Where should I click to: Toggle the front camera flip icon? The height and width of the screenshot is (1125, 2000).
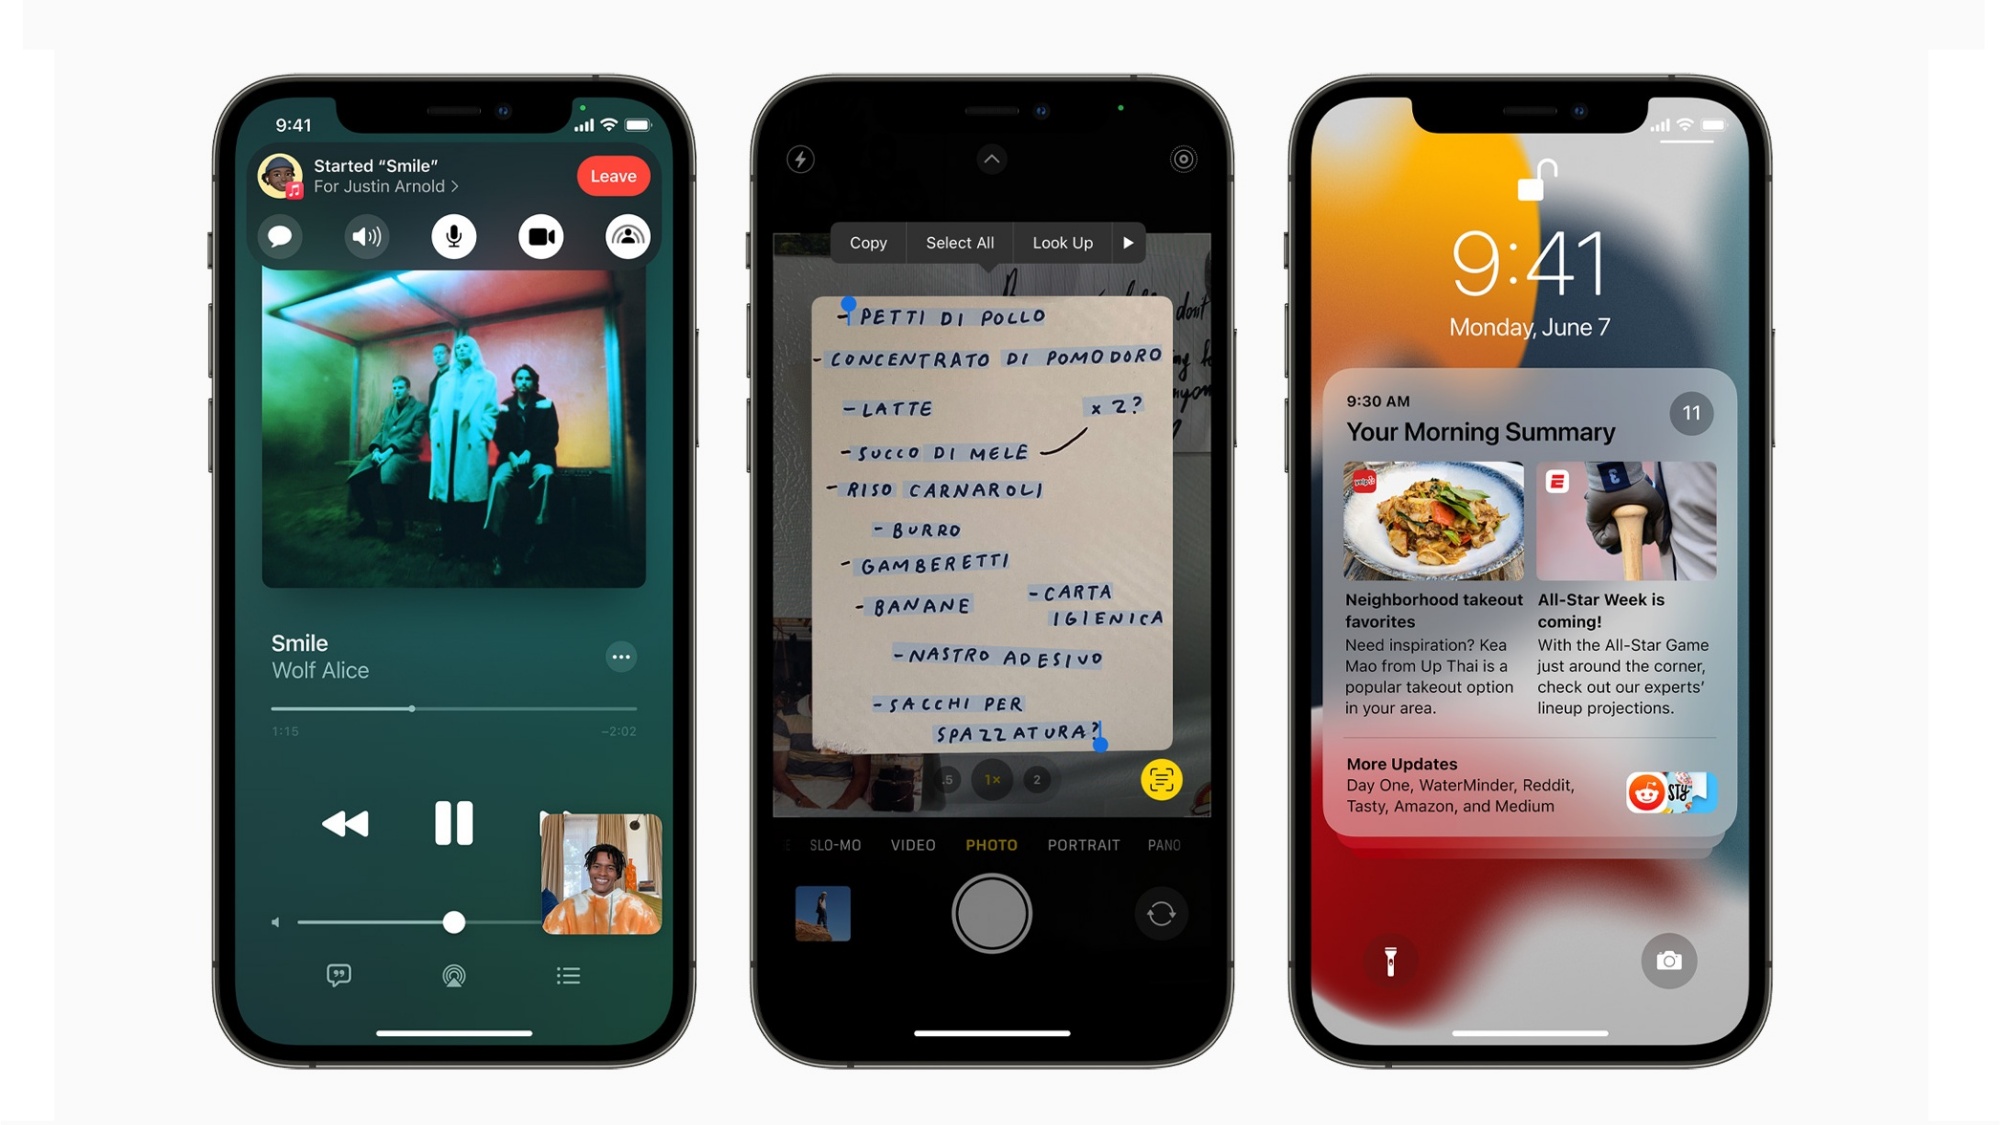(1159, 913)
